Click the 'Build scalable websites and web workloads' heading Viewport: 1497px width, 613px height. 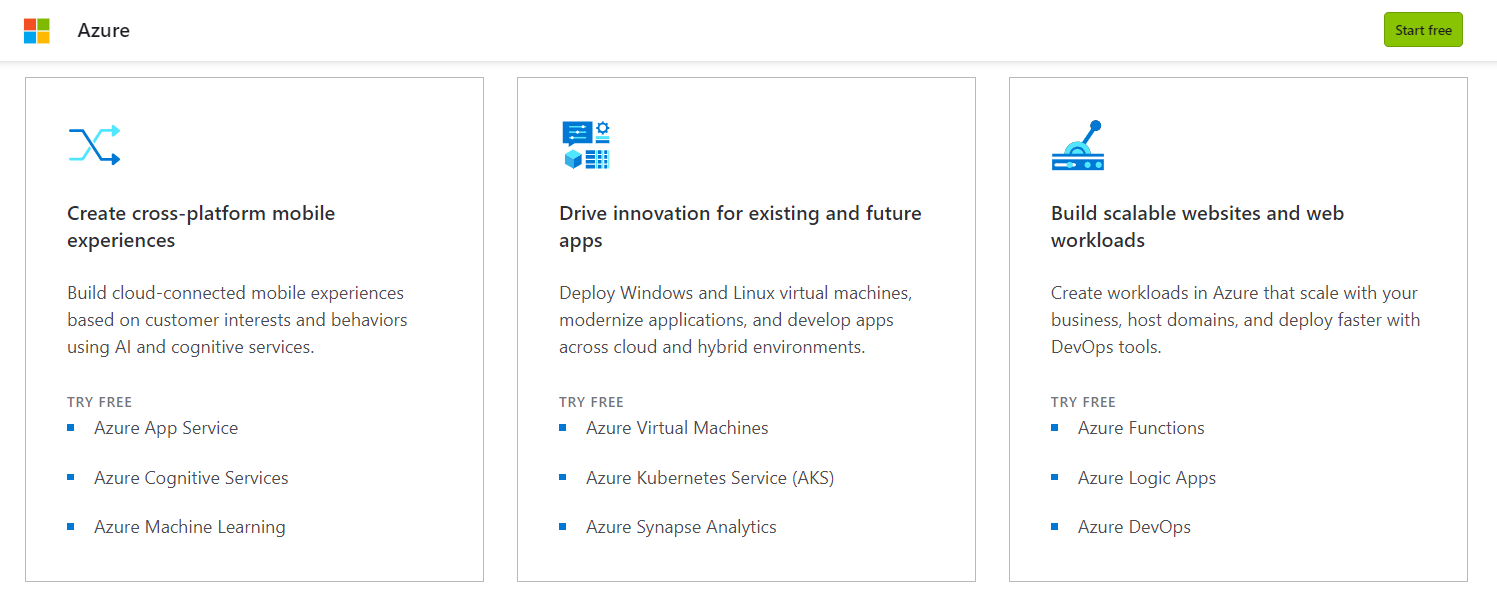pyautogui.click(x=1197, y=227)
